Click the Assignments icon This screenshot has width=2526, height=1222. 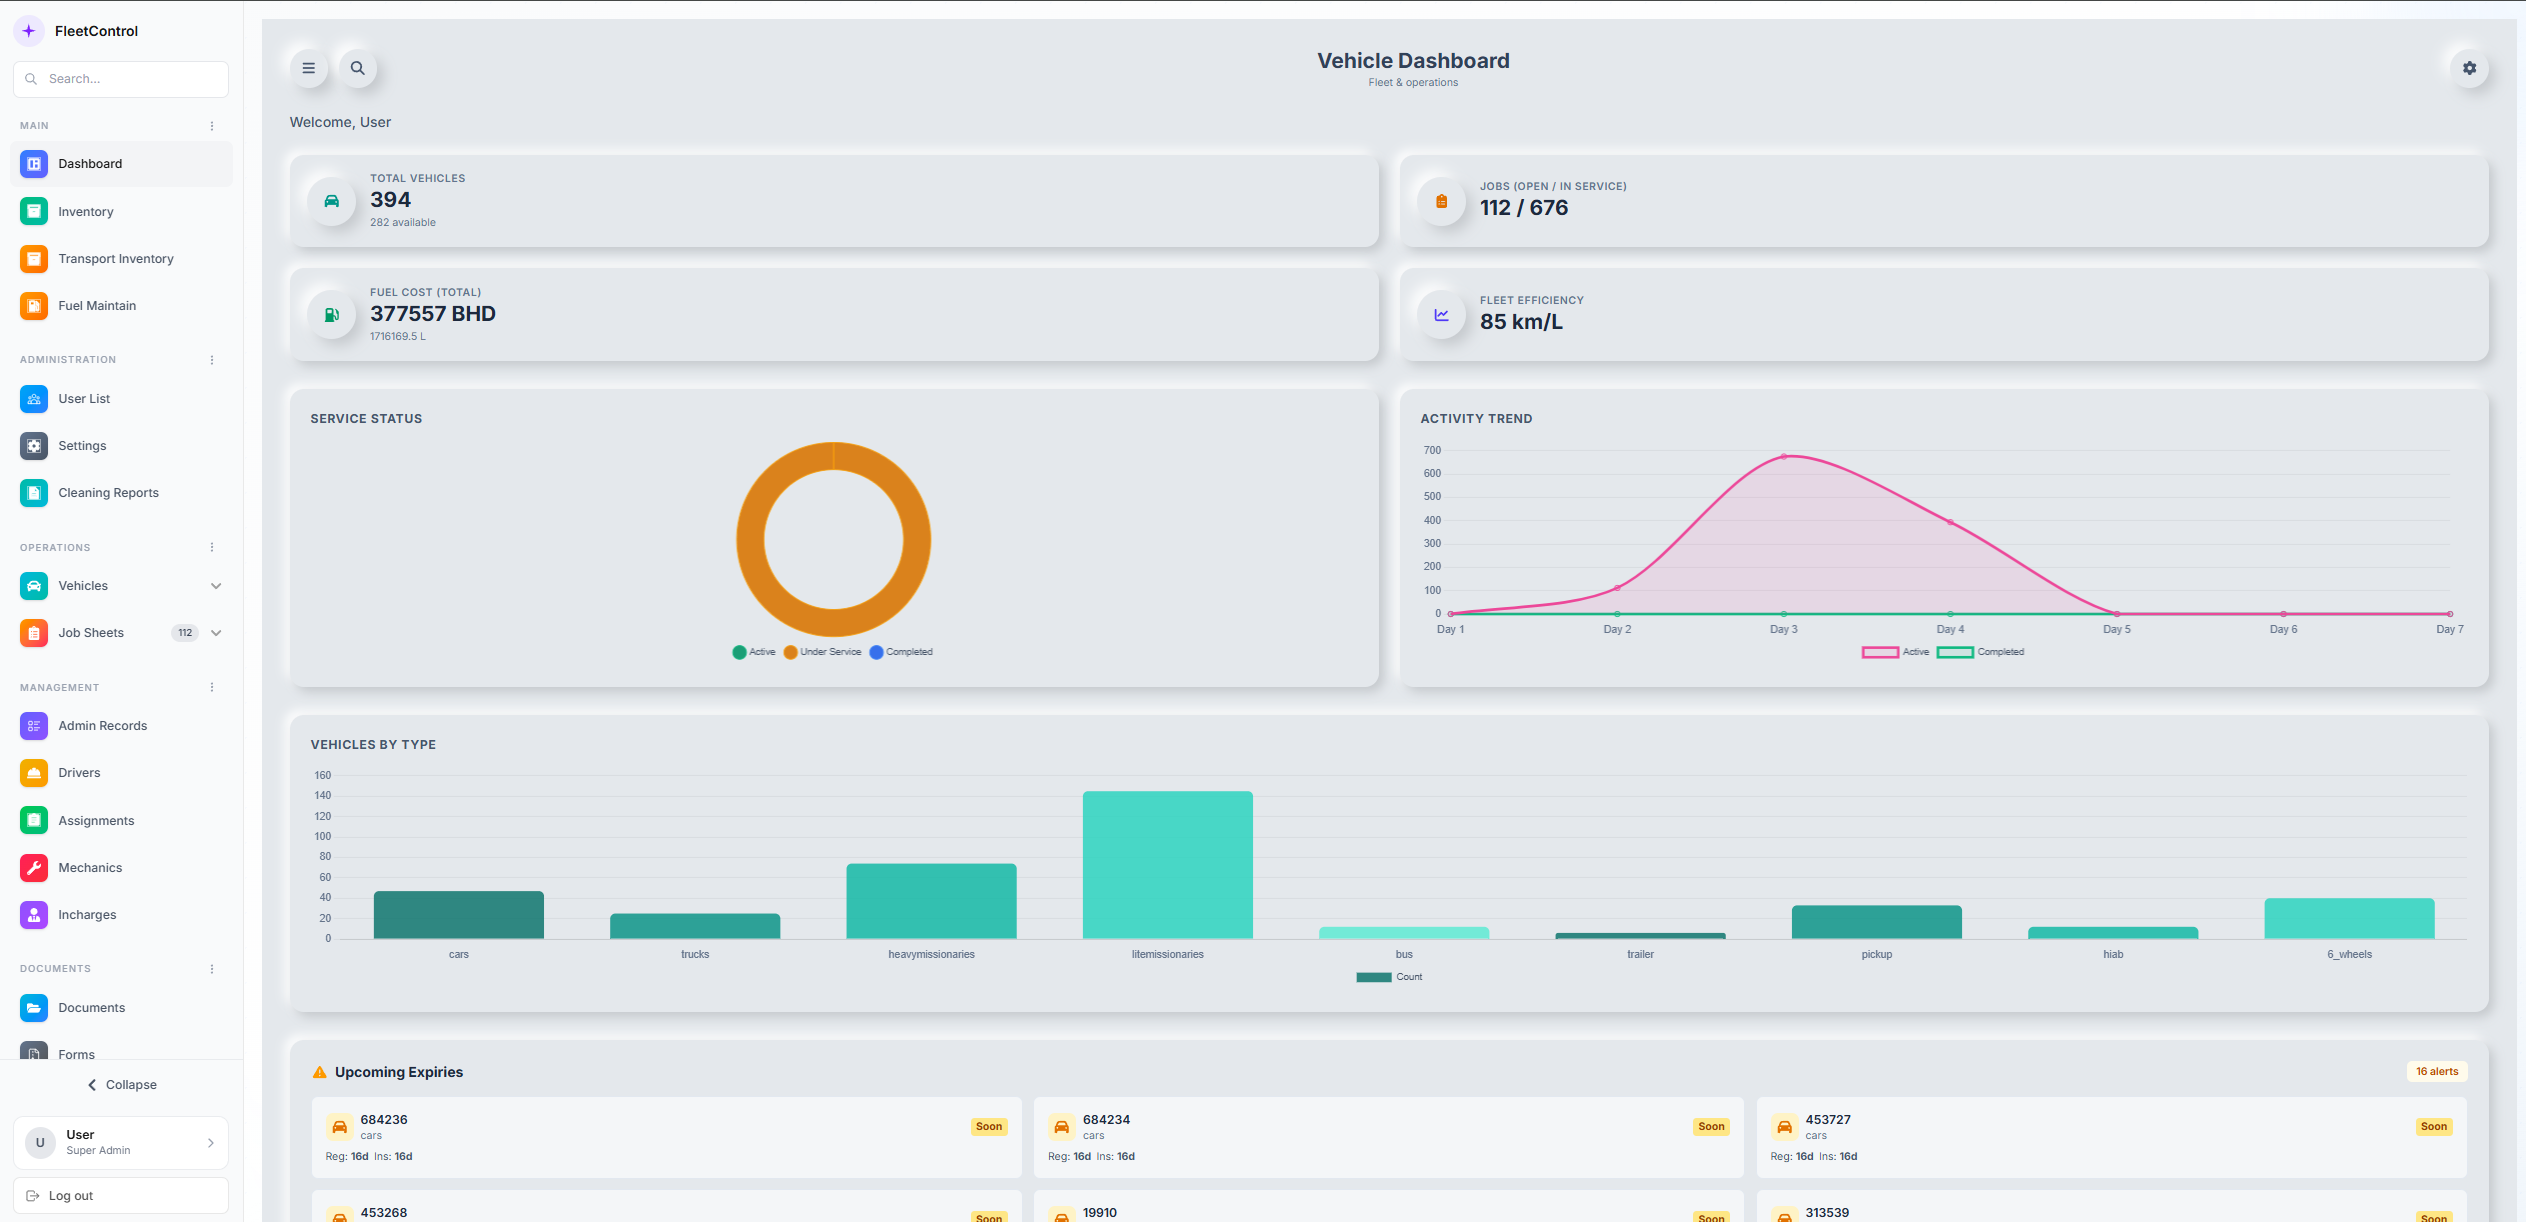pos(34,821)
